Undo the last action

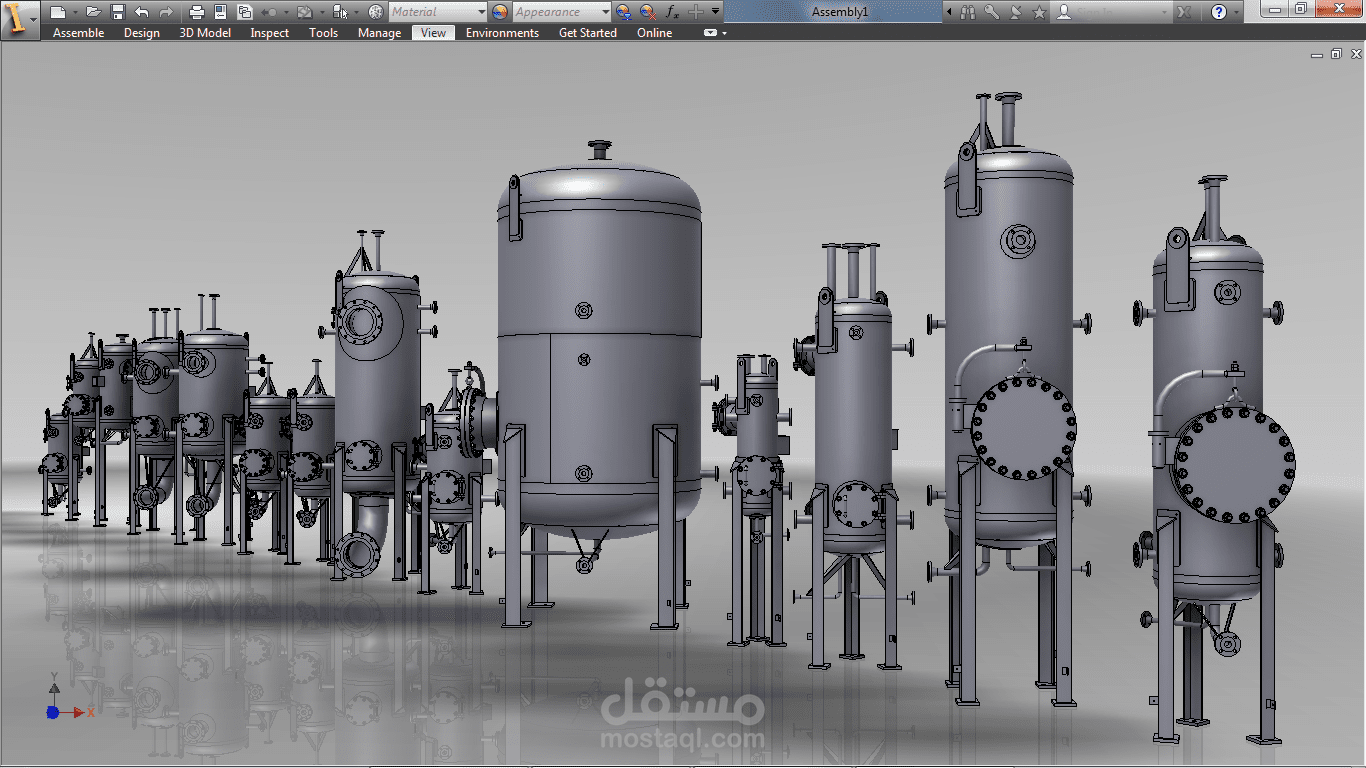pos(142,12)
